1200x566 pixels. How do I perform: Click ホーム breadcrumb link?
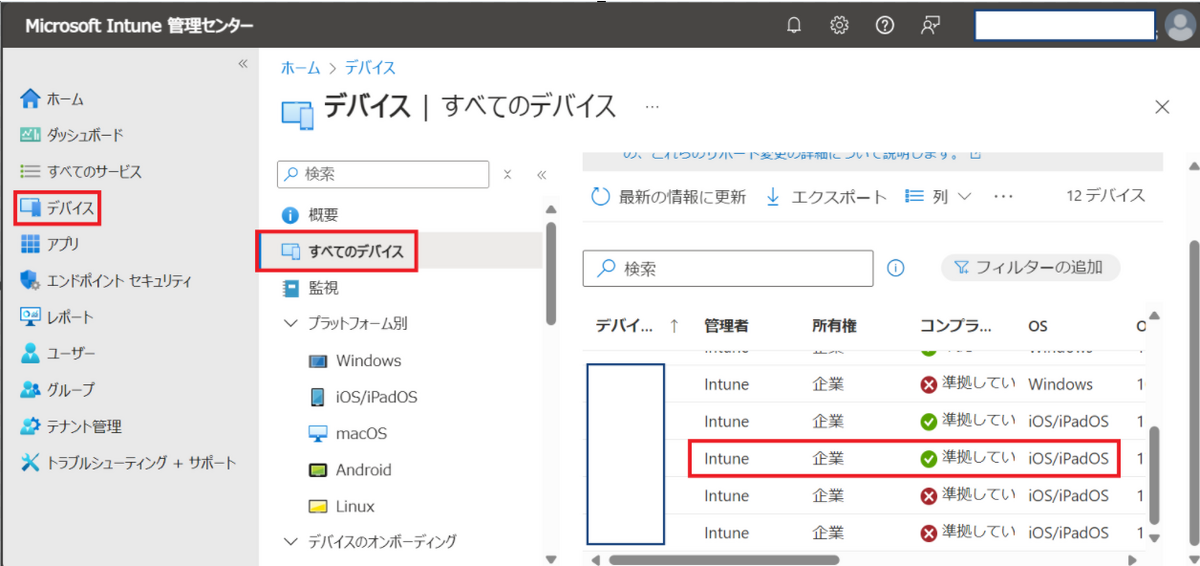[301, 68]
